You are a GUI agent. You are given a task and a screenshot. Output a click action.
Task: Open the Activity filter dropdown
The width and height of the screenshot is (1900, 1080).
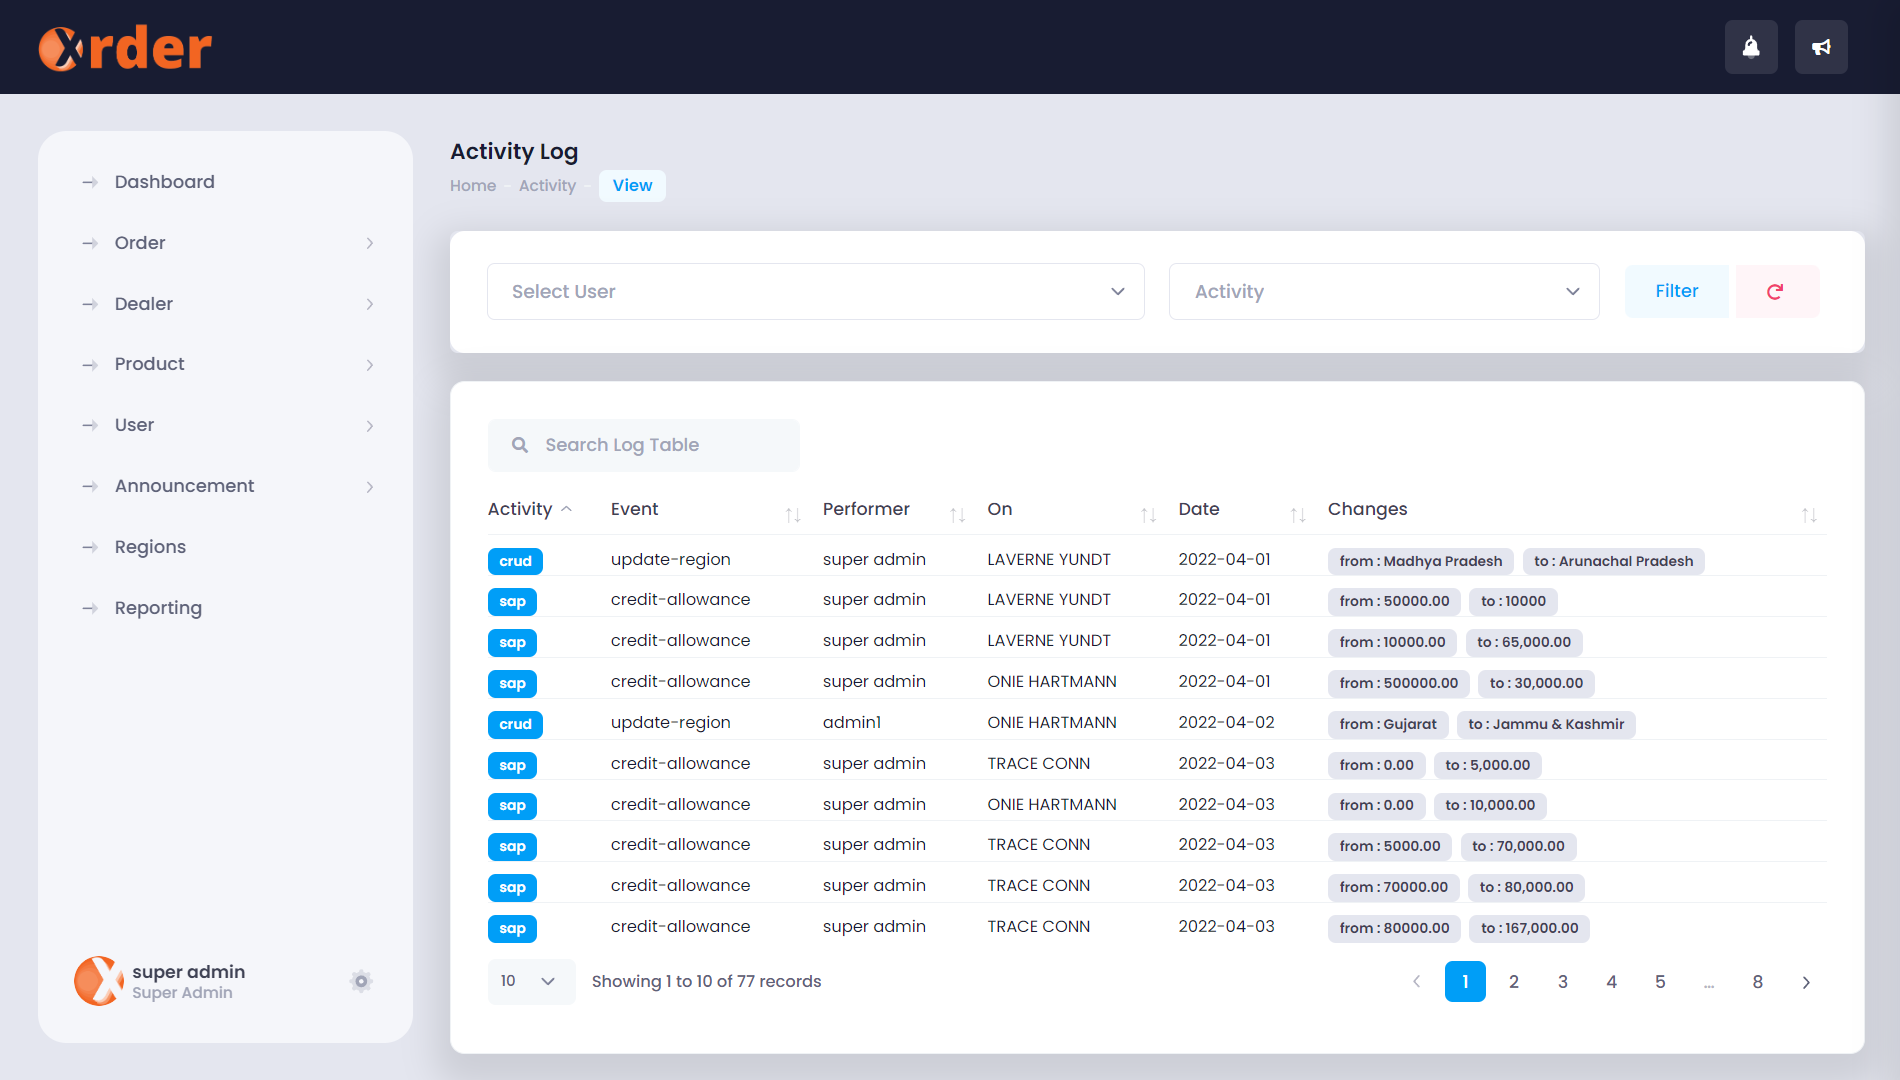[1383, 292]
